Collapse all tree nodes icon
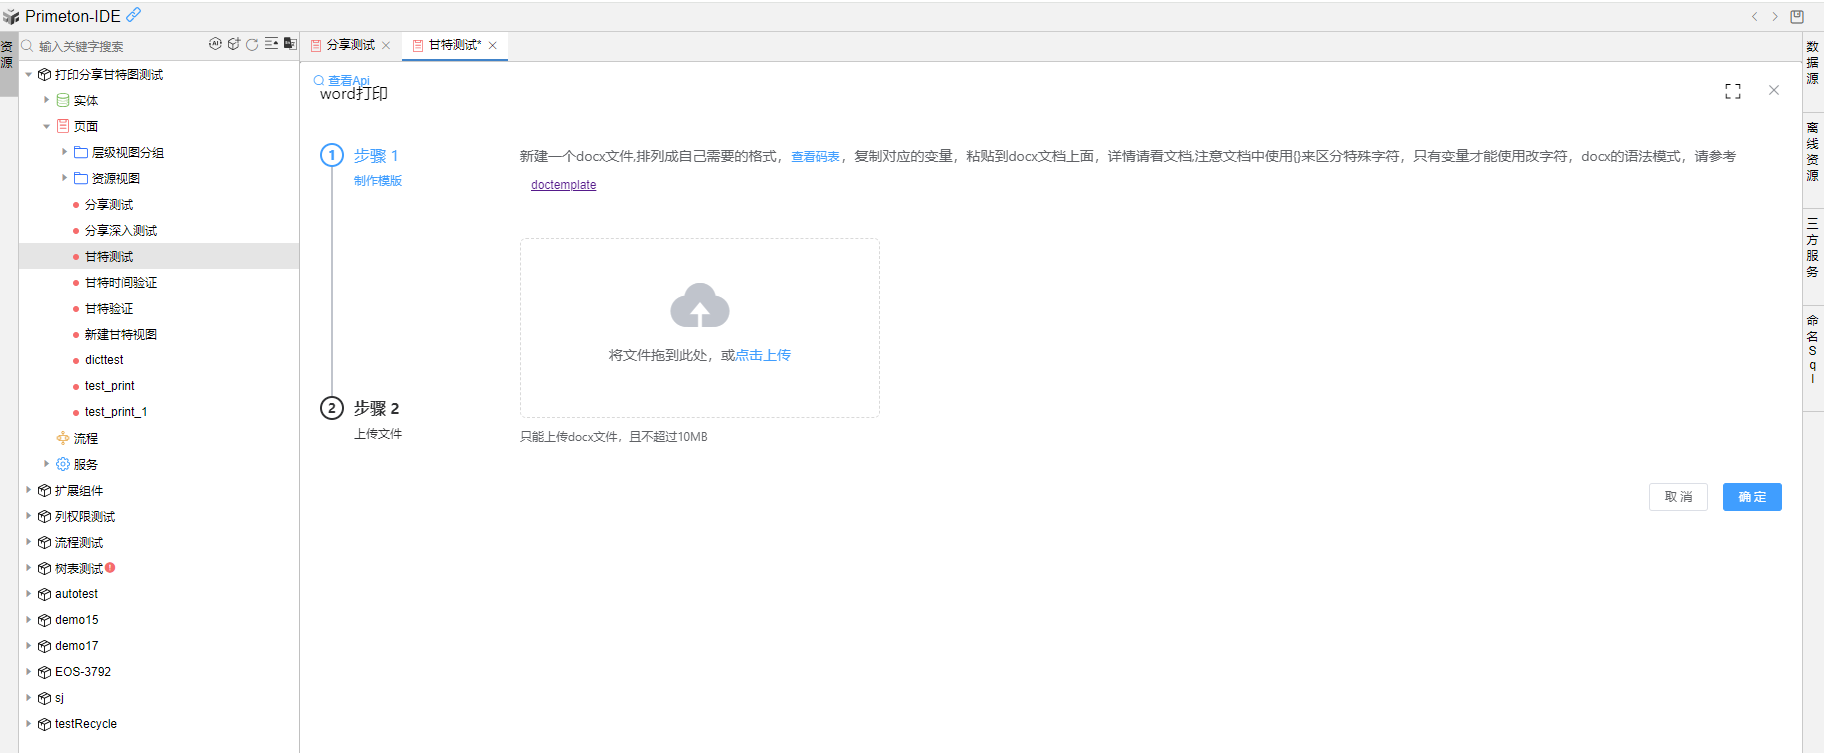The height and width of the screenshot is (753, 1824). 271,44
